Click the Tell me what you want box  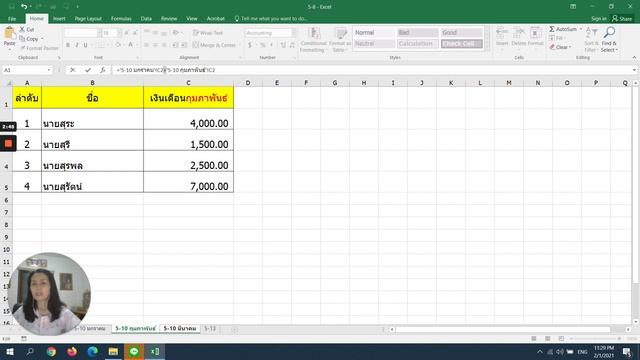(x=271, y=19)
